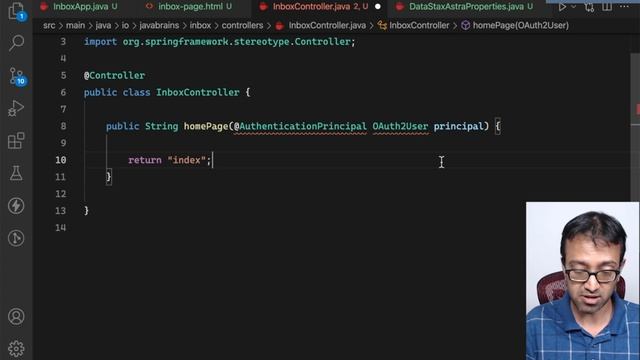Open the main breadcrumb segment
Image resolution: width=640 pixels, height=360 pixels.
click(x=76, y=25)
